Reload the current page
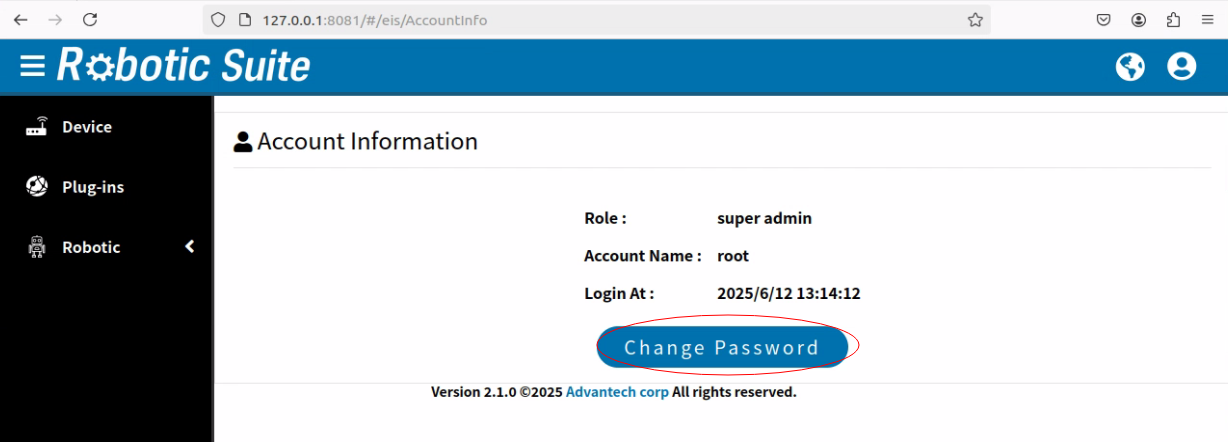Screen dimensions: 1228x442 pyautogui.click(x=90, y=20)
